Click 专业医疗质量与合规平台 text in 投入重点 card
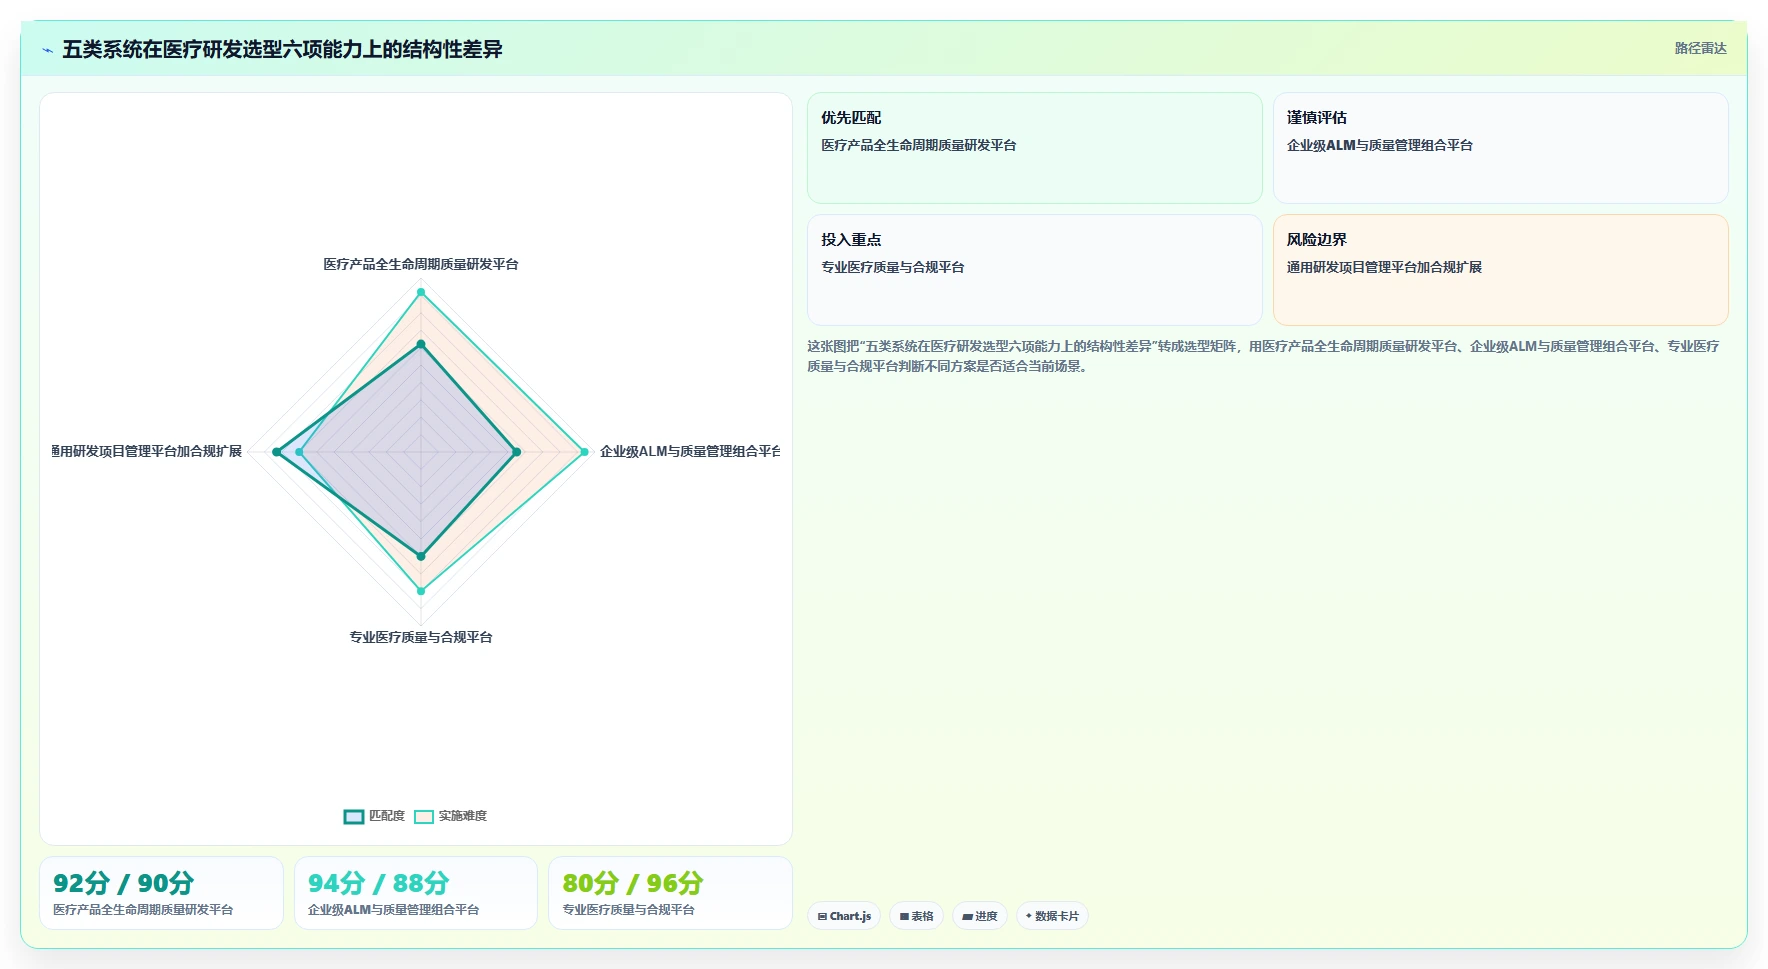The width and height of the screenshot is (1768, 969). point(892,267)
